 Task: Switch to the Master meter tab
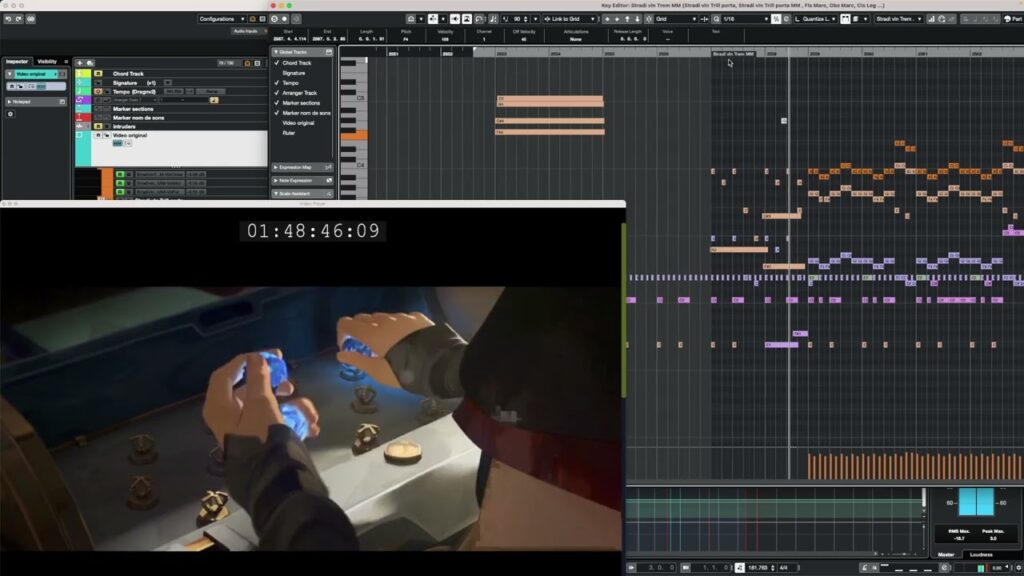tap(946, 554)
